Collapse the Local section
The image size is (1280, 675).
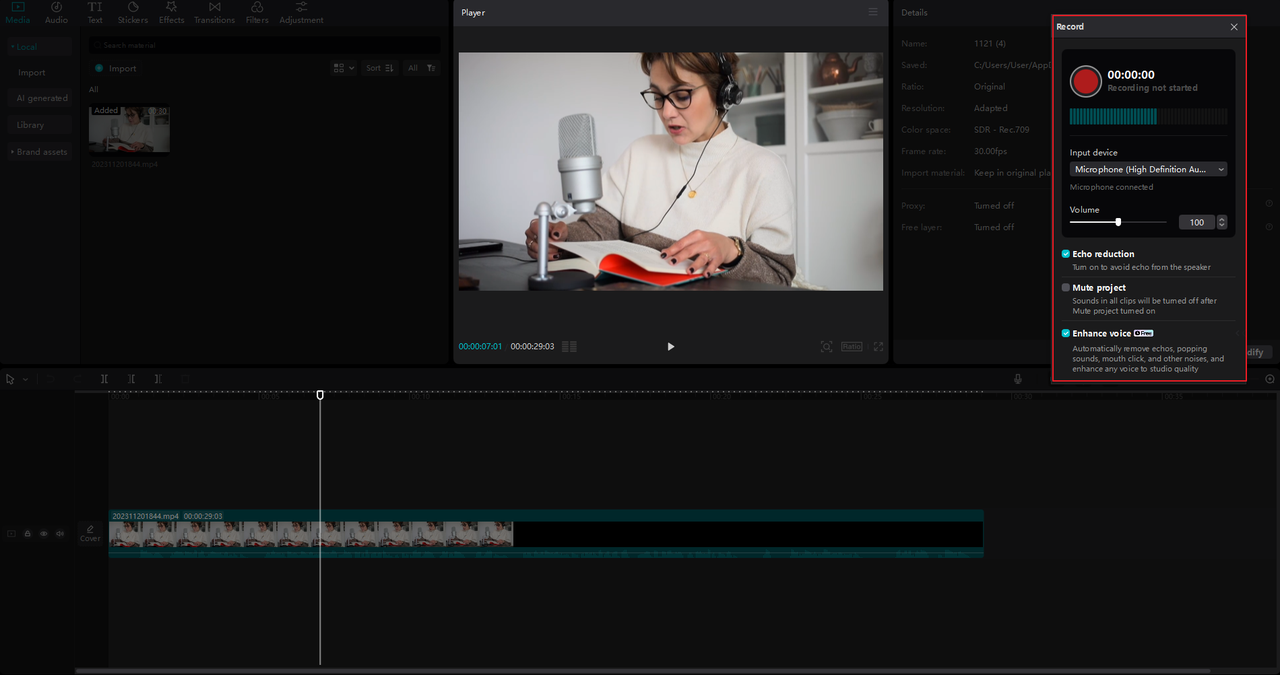point(40,46)
